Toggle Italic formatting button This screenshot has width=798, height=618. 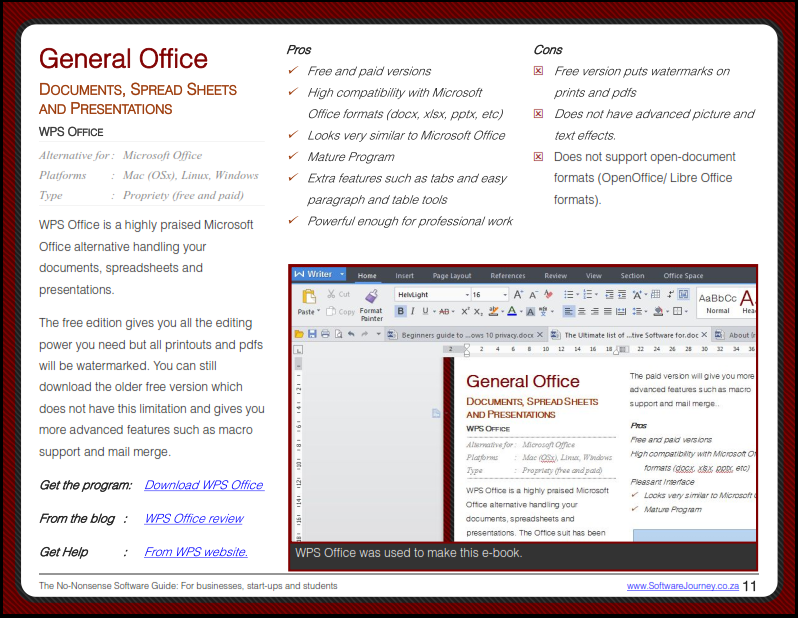pyautogui.click(x=413, y=311)
